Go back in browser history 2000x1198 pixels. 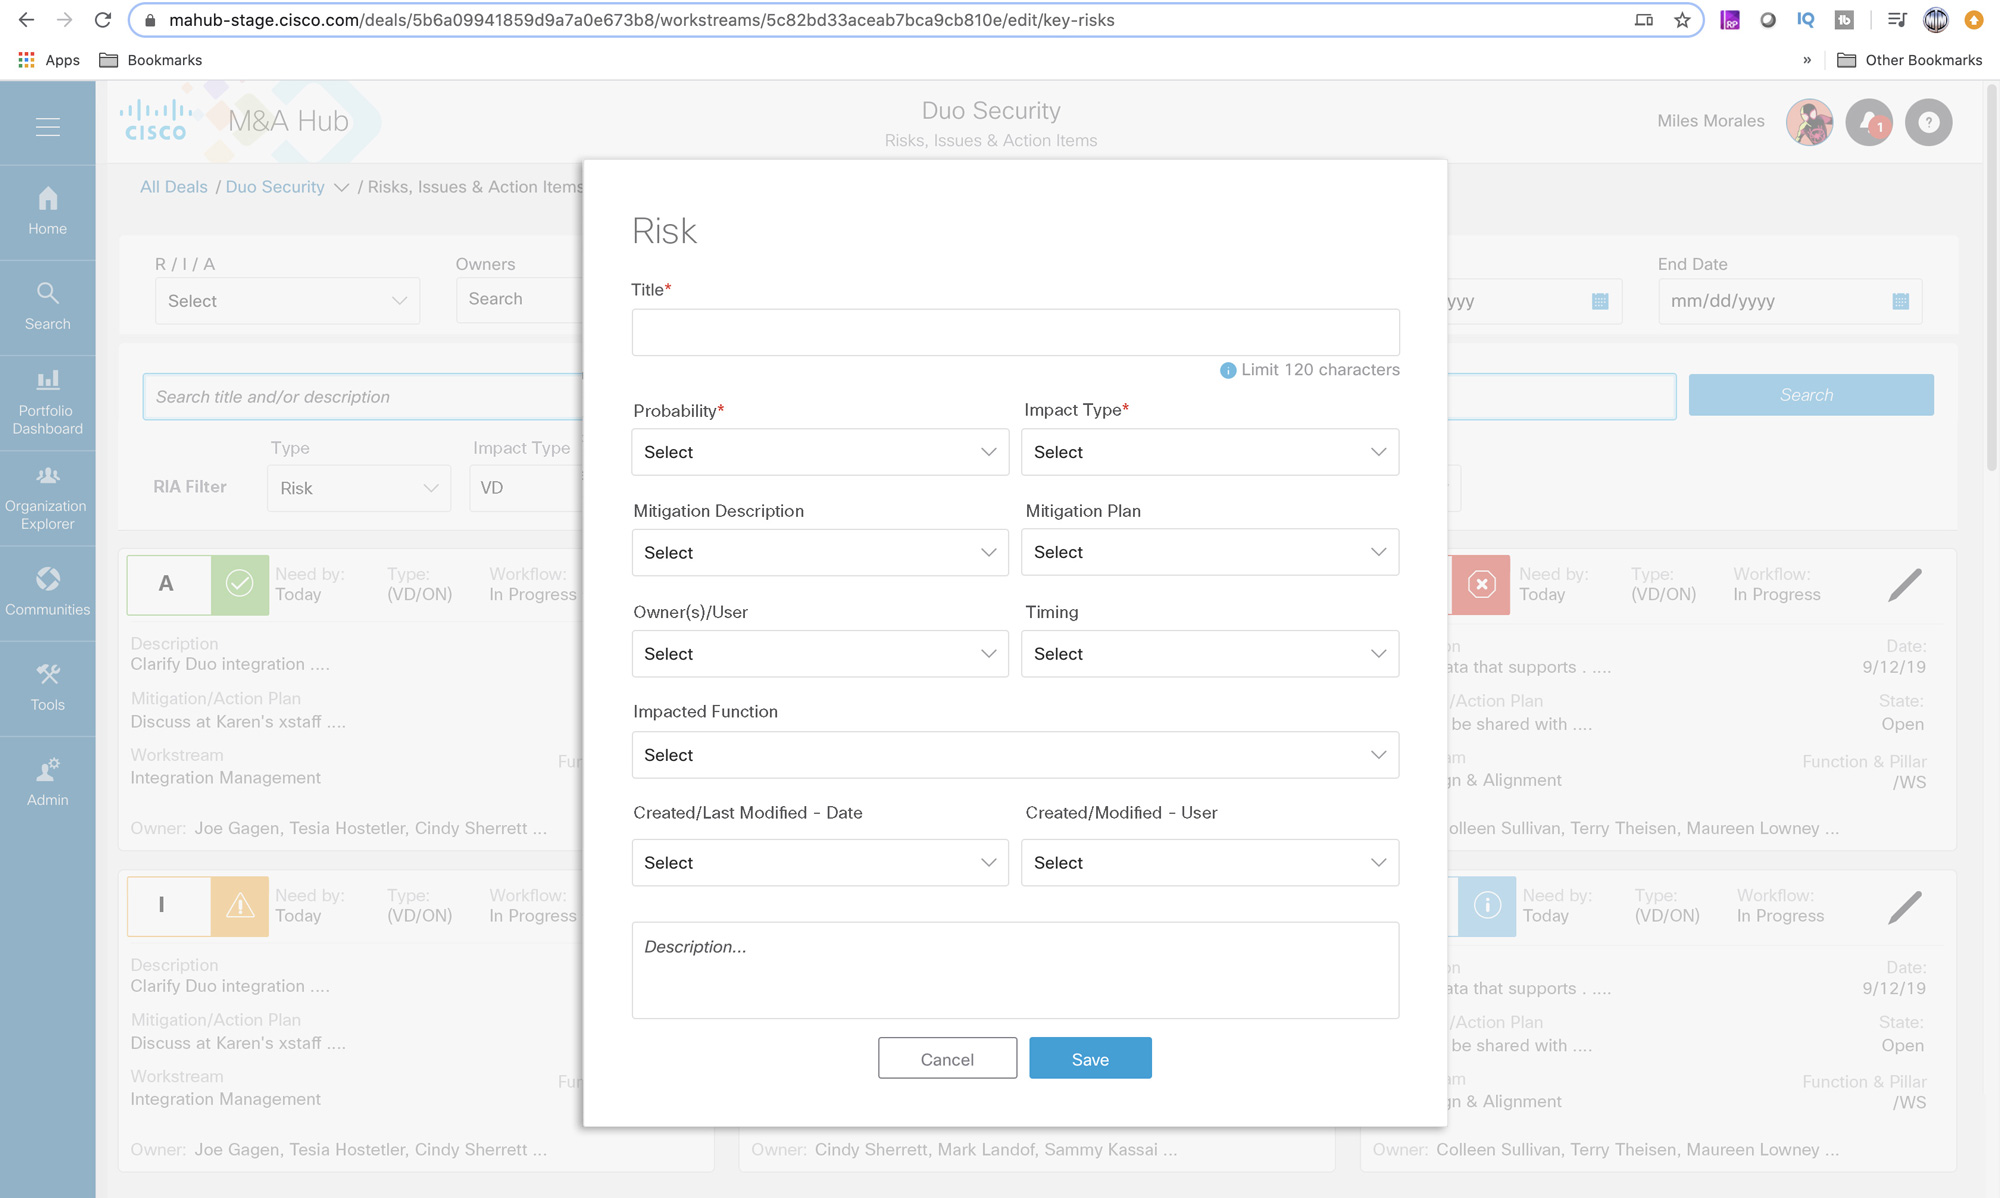click(27, 20)
